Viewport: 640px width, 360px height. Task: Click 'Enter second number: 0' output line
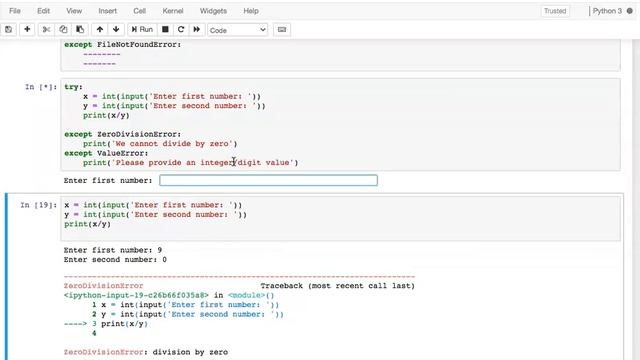click(115, 260)
